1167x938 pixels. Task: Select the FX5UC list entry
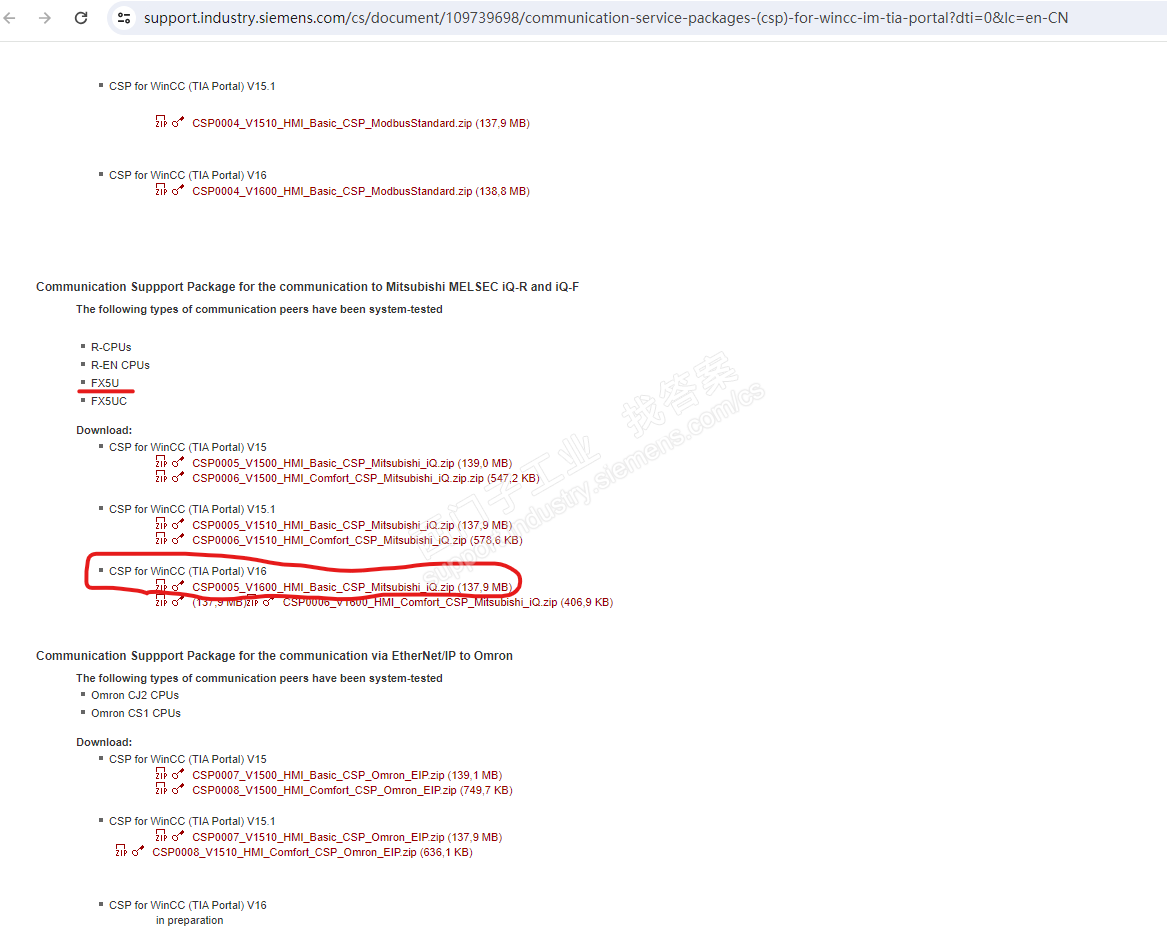tap(109, 401)
